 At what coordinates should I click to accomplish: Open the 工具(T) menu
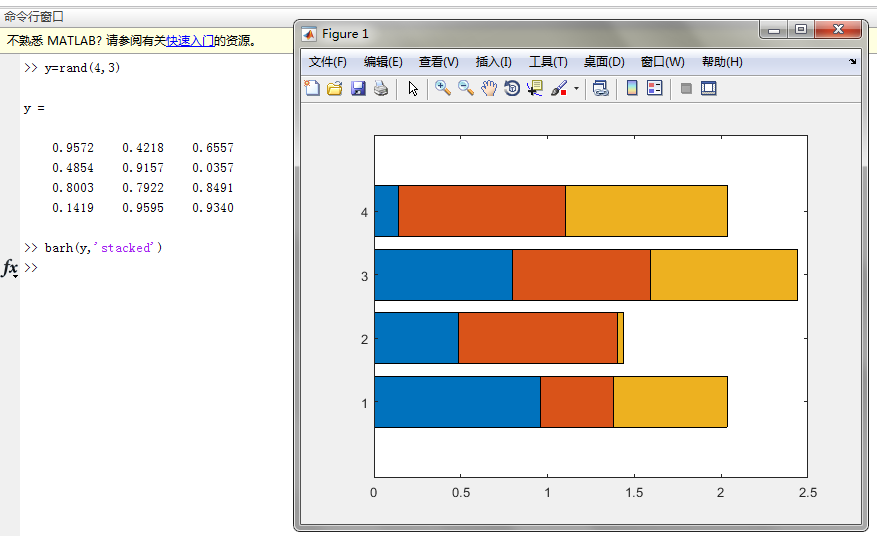pos(548,62)
